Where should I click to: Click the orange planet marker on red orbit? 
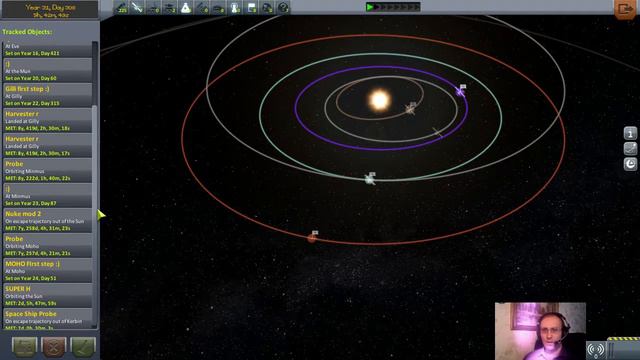click(312, 238)
